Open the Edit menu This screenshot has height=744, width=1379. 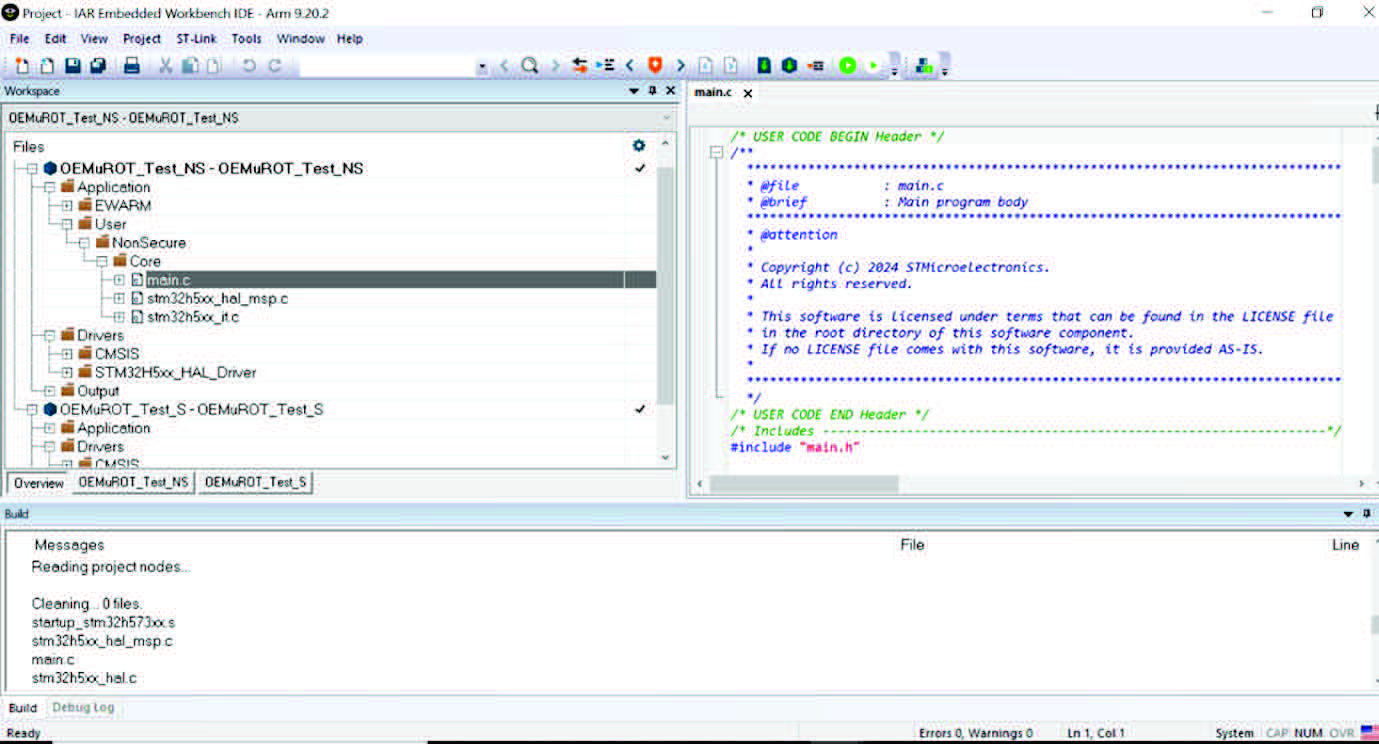point(55,39)
